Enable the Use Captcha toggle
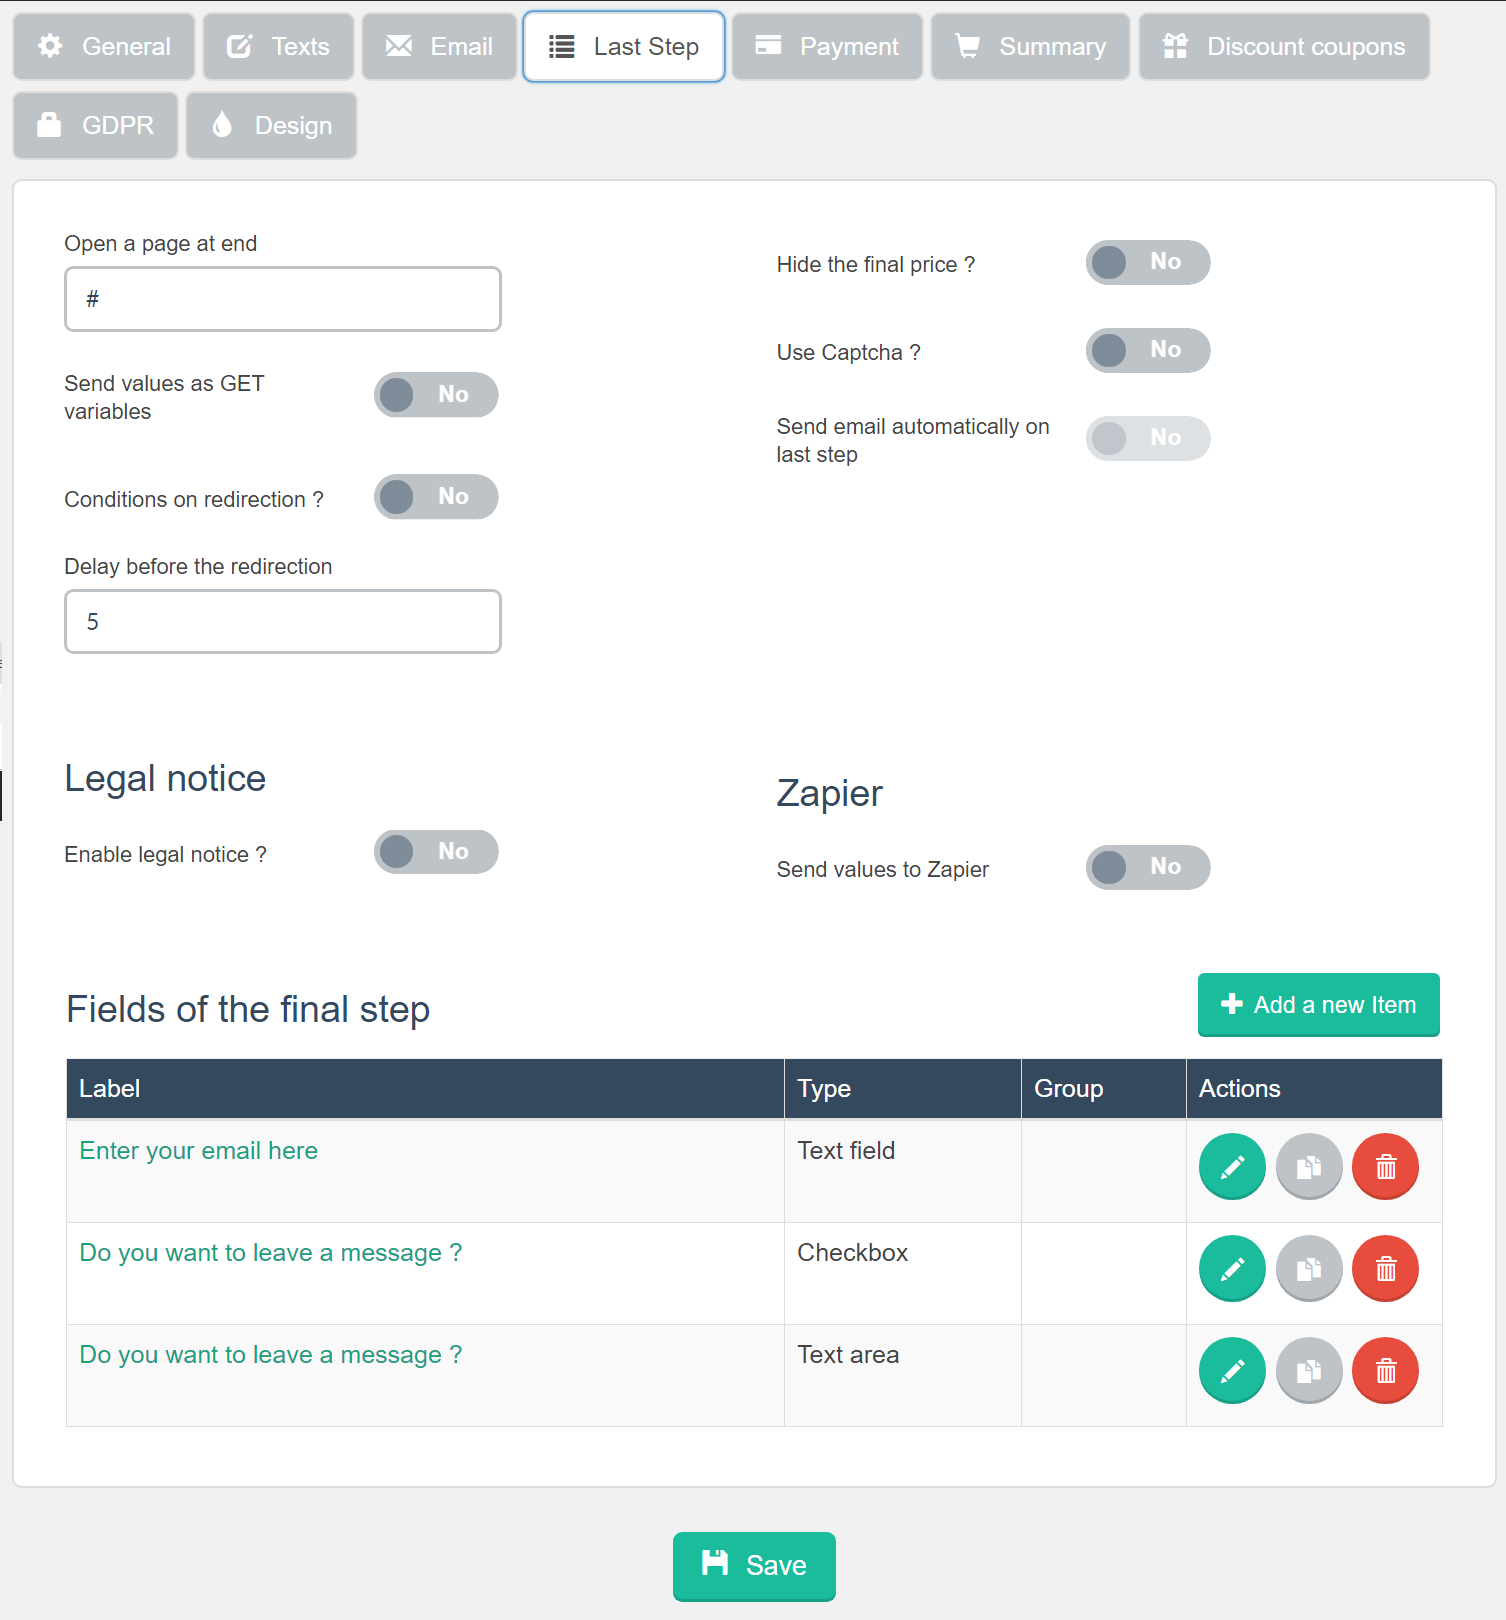 coord(1148,350)
